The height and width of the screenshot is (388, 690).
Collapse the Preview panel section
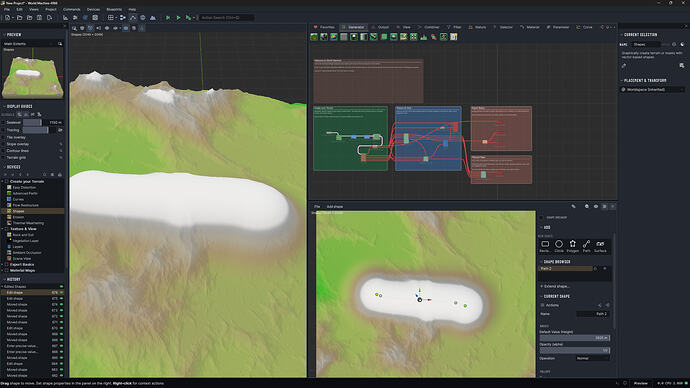point(4,34)
